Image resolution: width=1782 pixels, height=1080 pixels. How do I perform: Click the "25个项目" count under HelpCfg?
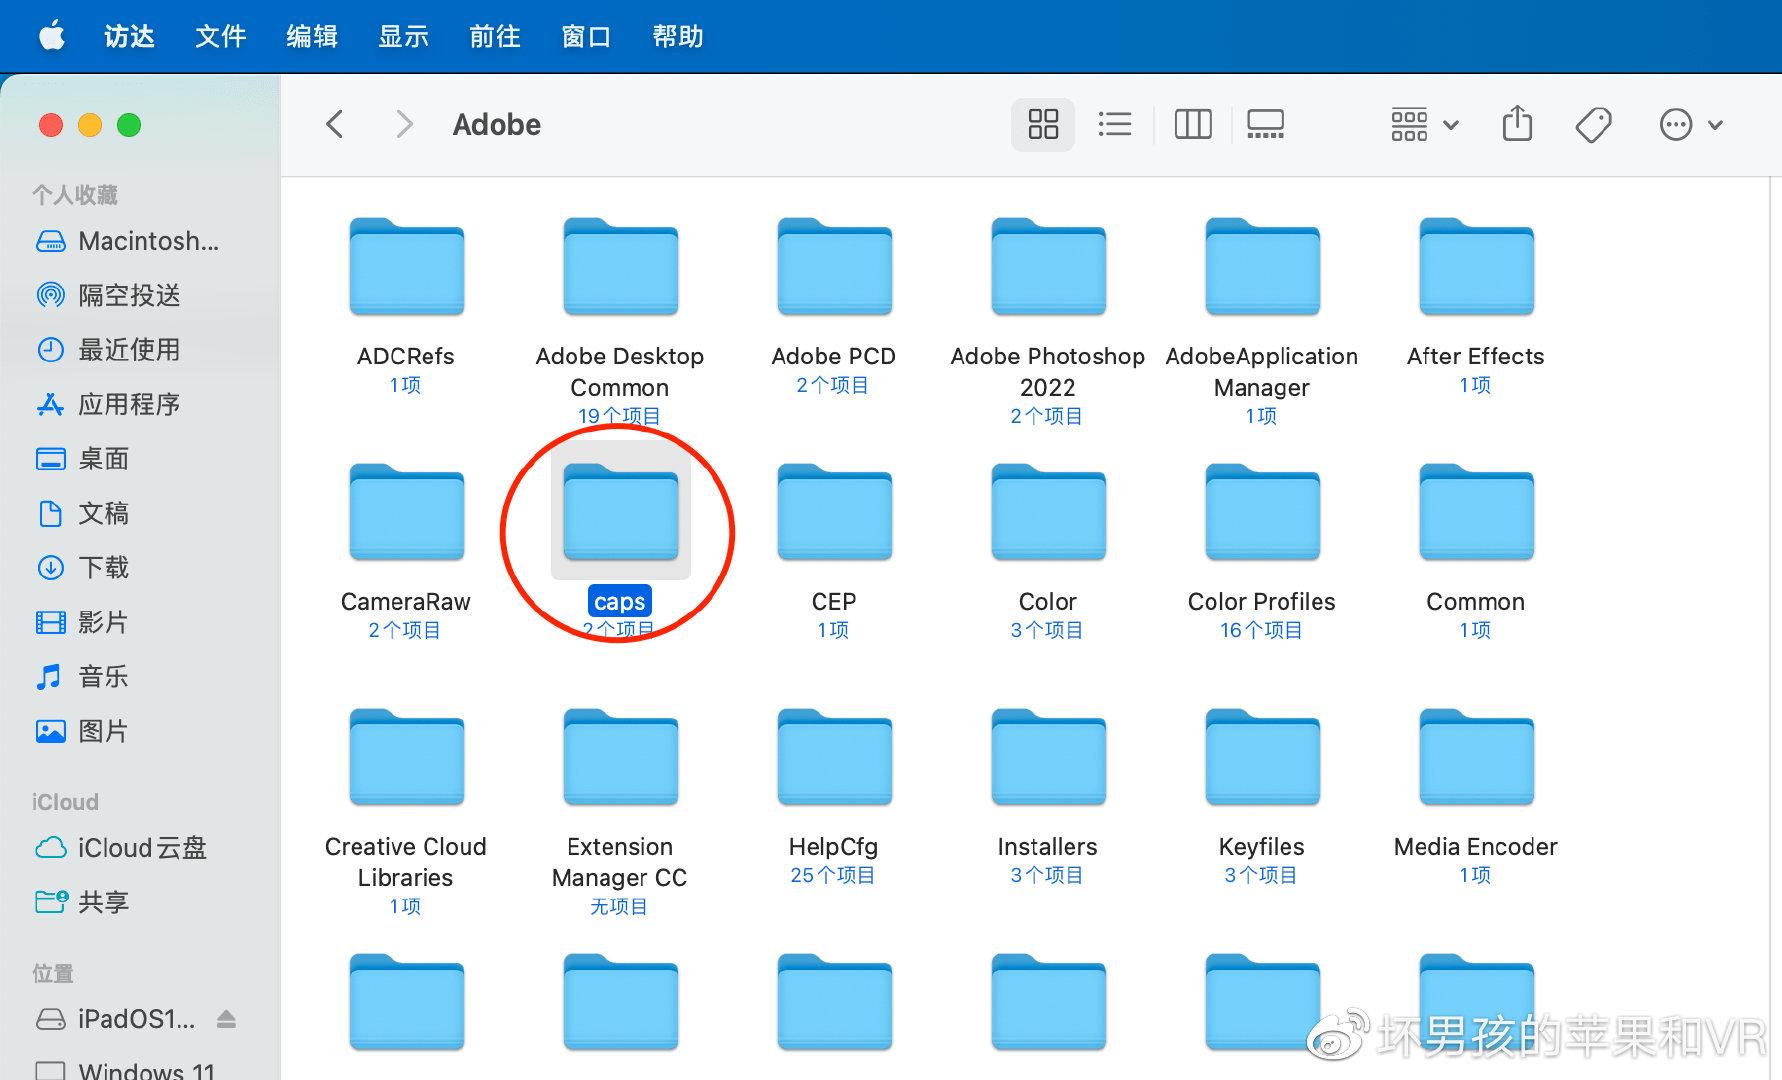833,875
